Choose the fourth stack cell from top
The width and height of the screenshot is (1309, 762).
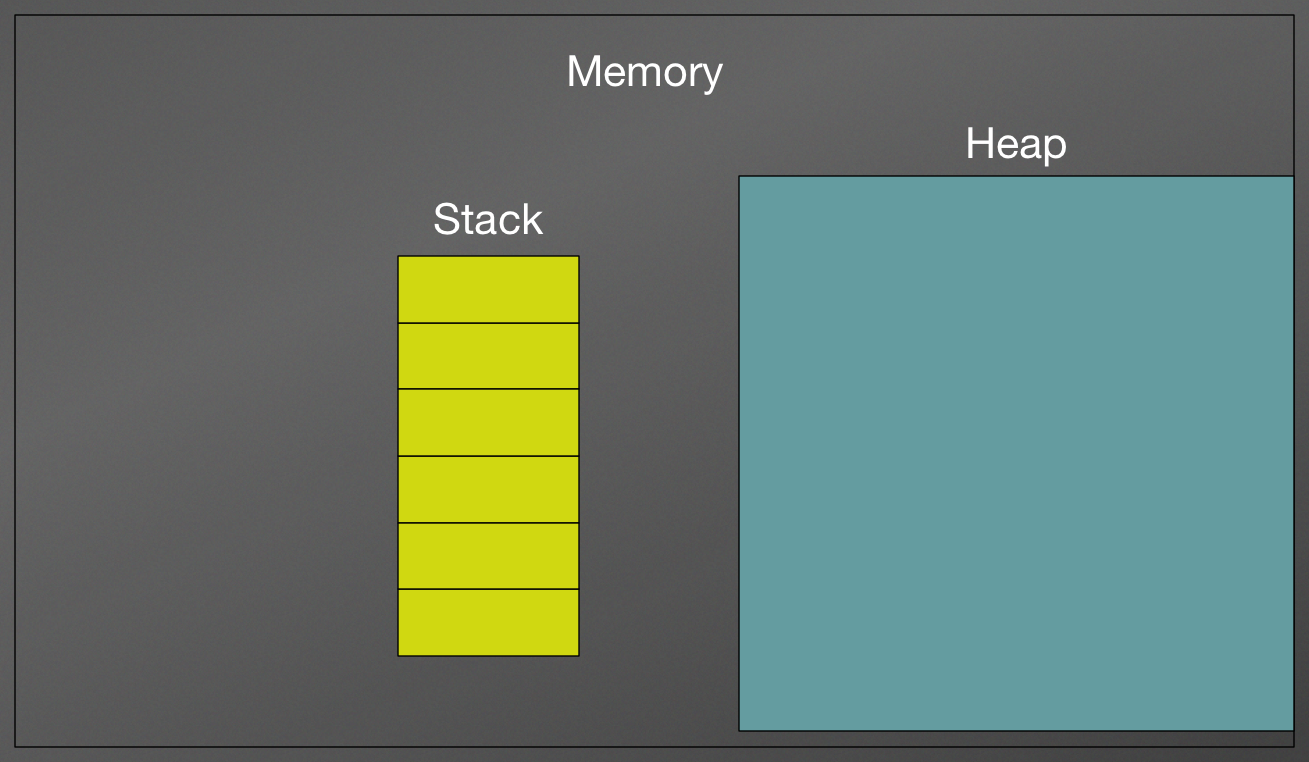[488, 489]
